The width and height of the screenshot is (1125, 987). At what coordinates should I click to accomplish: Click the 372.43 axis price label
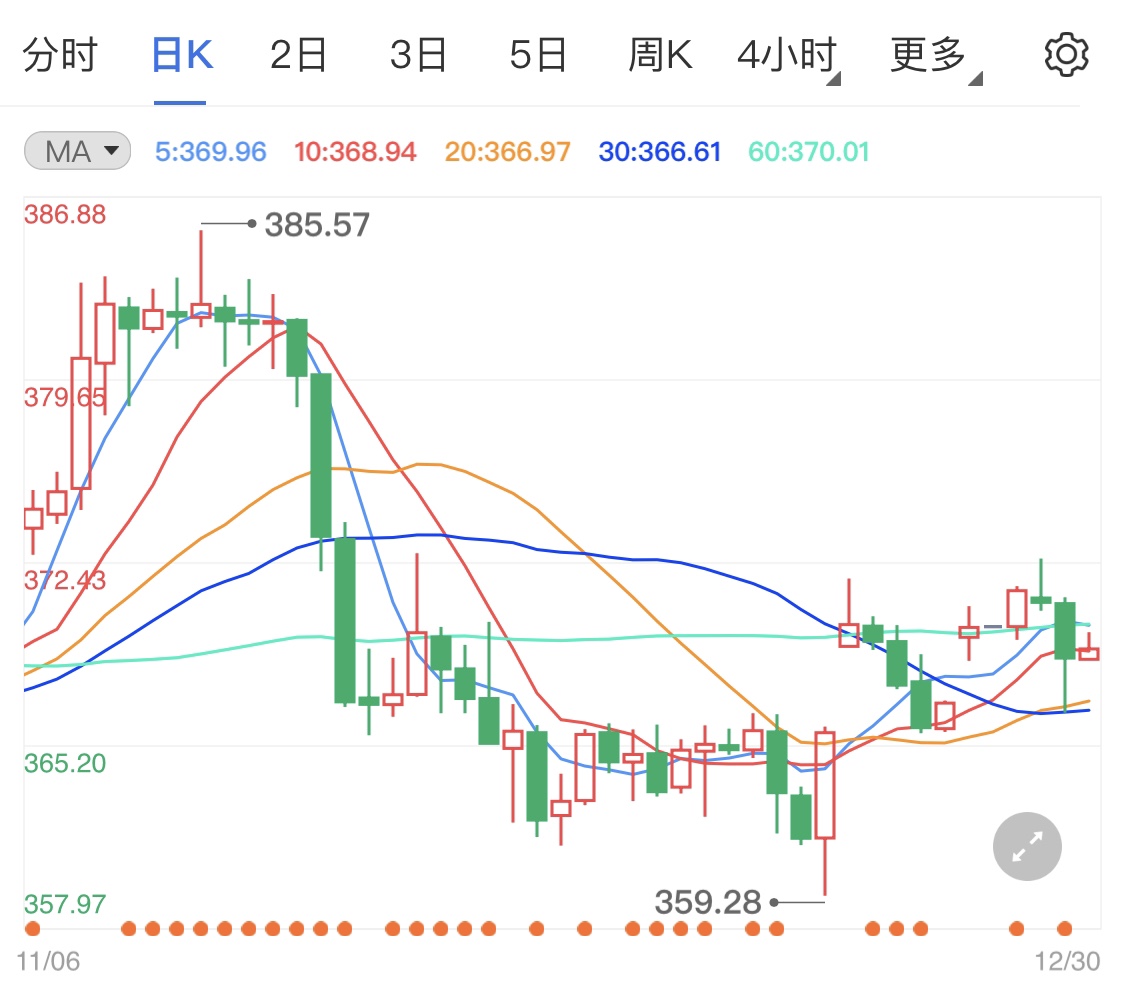coord(65,580)
